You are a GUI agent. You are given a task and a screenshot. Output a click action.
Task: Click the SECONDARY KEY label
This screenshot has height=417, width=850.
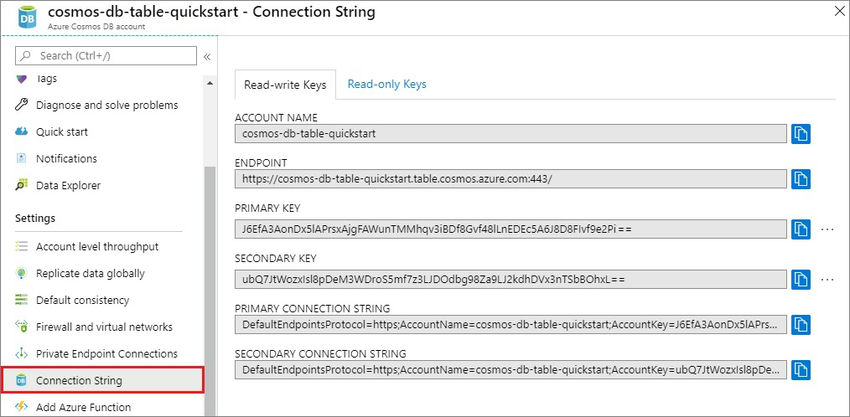click(275, 258)
